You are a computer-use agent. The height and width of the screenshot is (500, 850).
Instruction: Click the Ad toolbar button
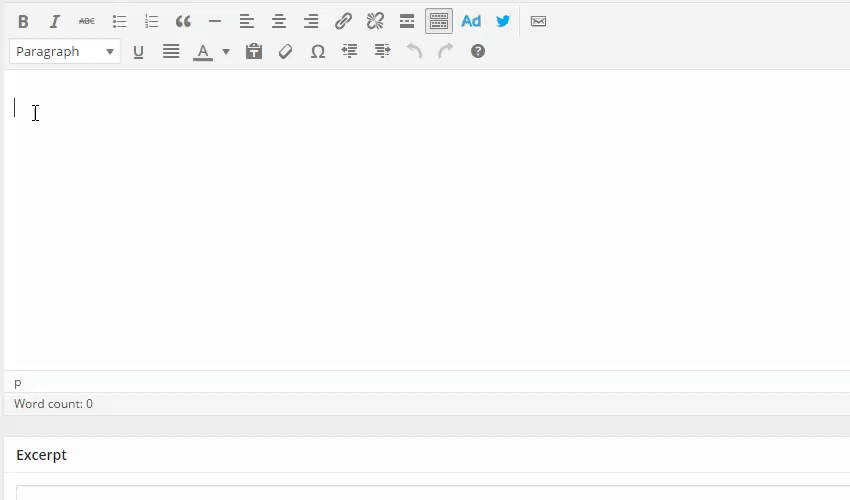(471, 21)
